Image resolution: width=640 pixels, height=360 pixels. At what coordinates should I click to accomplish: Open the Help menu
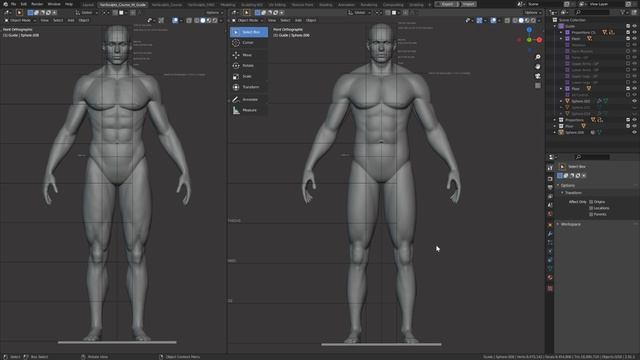(69, 4)
